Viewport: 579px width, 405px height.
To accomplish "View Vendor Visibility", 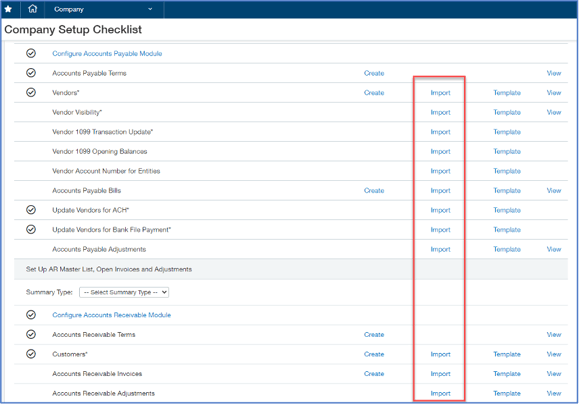I will [x=554, y=112].
